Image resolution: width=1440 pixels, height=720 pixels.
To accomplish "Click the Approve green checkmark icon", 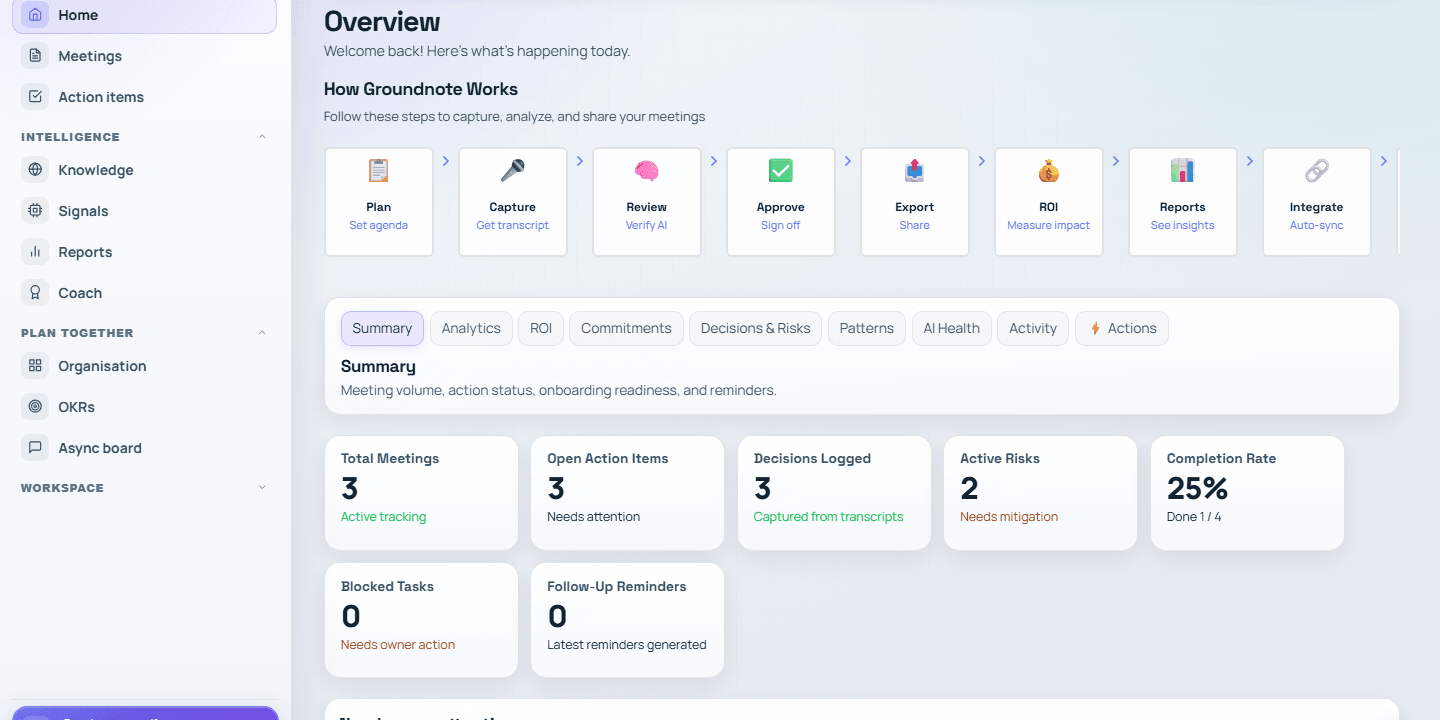I will (781, 171).
